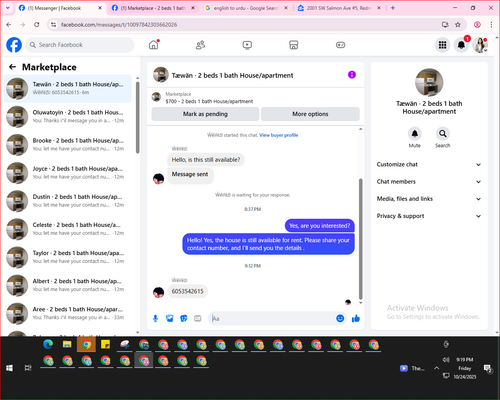Image resolution: width=500 pixels, height=400 pixels.
Task: Open install app icon in address bar
Action: (x=445, y=24)
